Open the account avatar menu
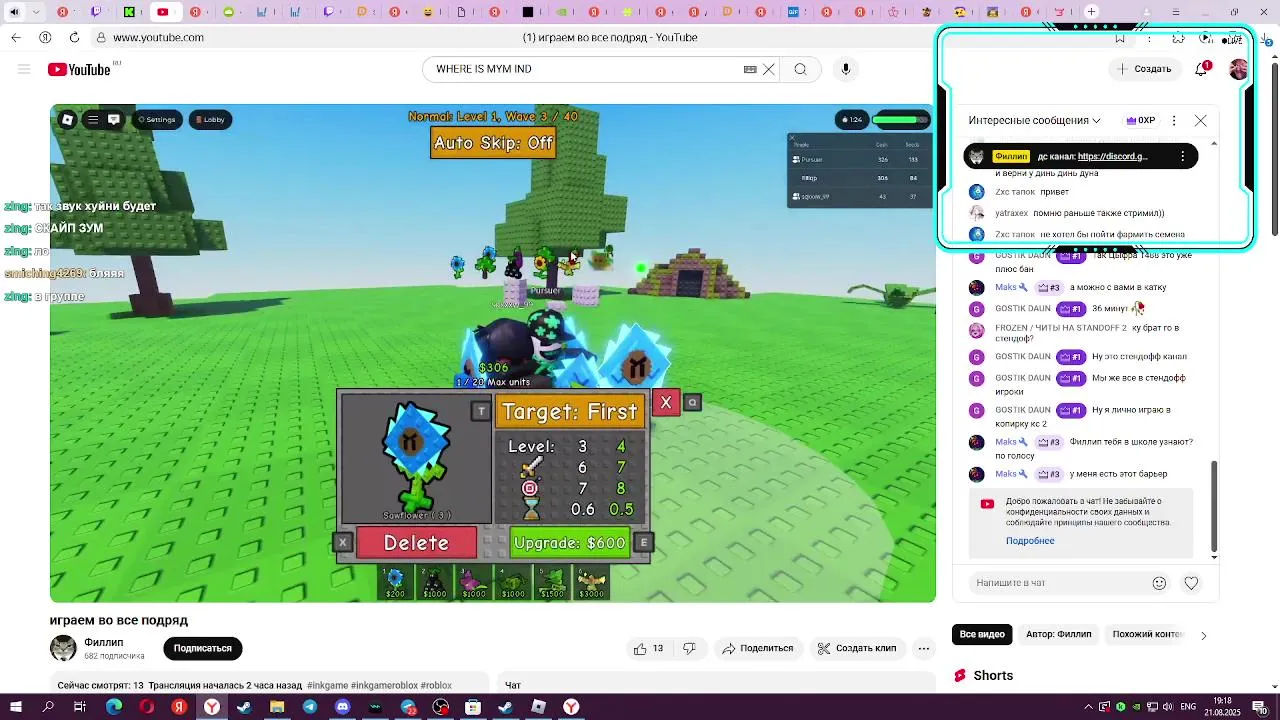The width and height of the screenshot is (1280, 720). pyautogui.click(x=1238, y=69)
